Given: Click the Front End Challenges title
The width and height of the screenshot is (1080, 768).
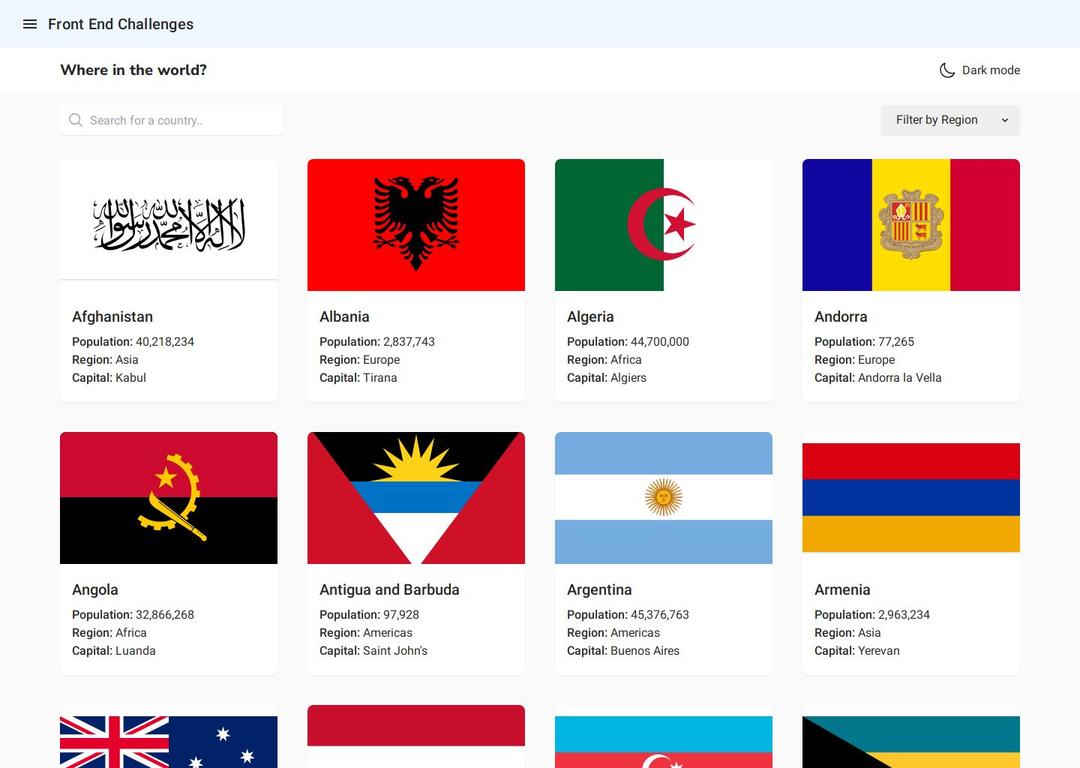Looking at the screenshot, I should tap(121, 24).
